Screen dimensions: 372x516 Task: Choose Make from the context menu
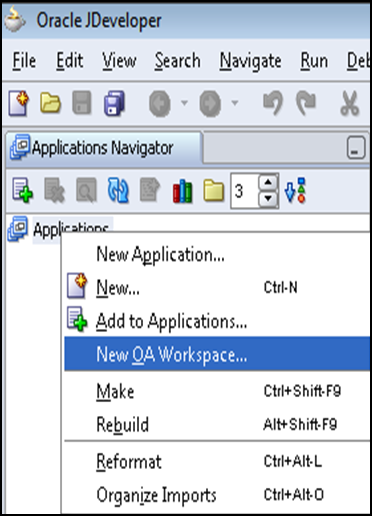tap(217, 391)
